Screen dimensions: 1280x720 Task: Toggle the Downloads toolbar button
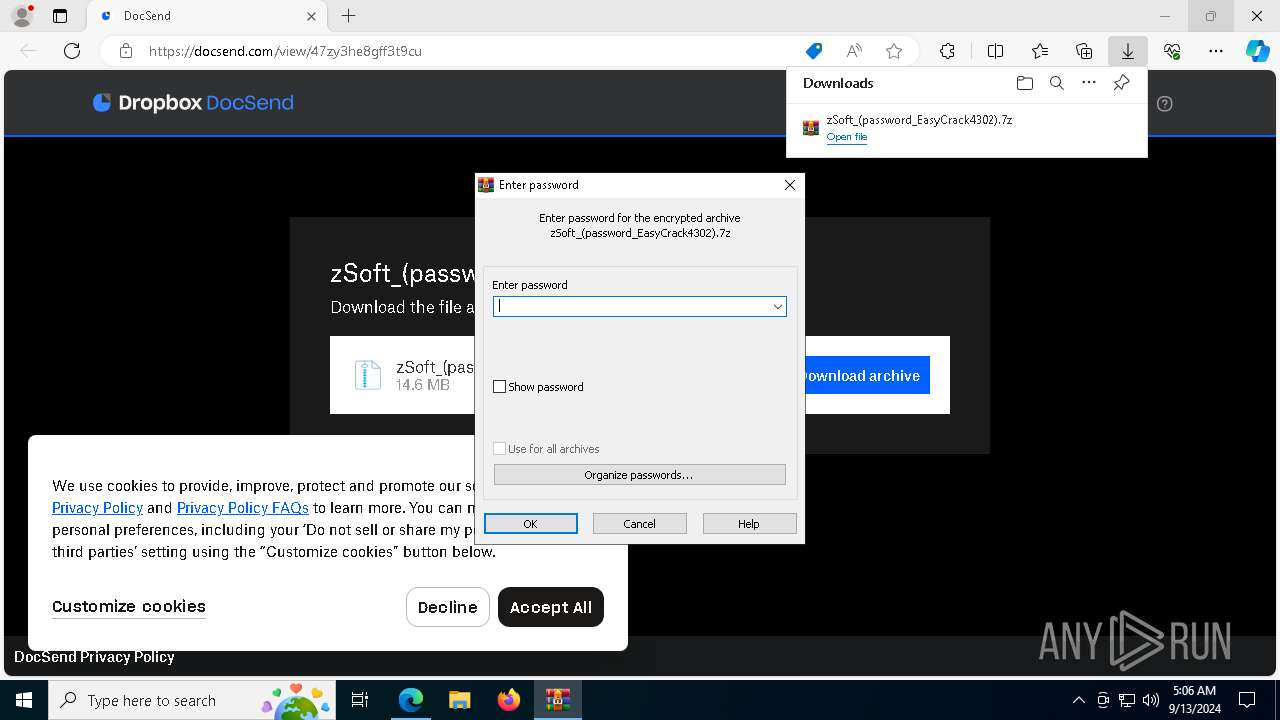click(1127, 51)
